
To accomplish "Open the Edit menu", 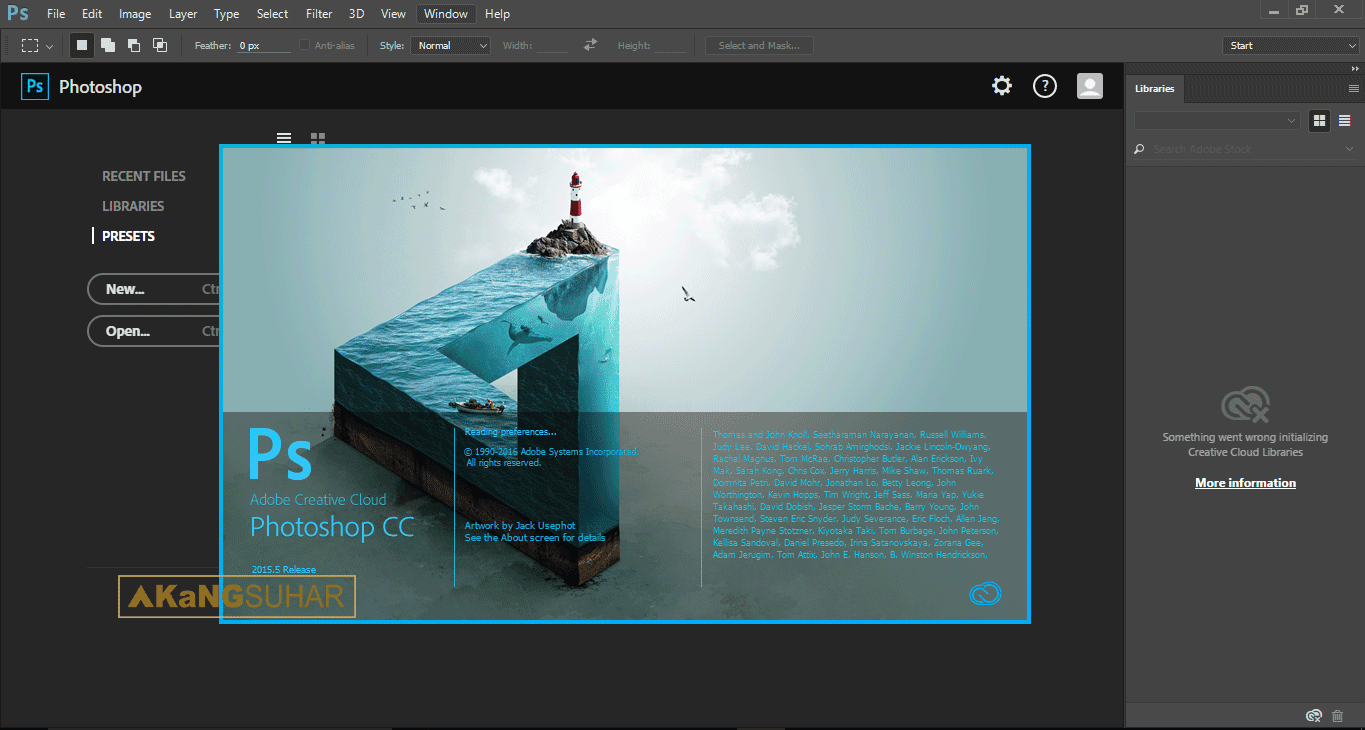I will (92, 14).
